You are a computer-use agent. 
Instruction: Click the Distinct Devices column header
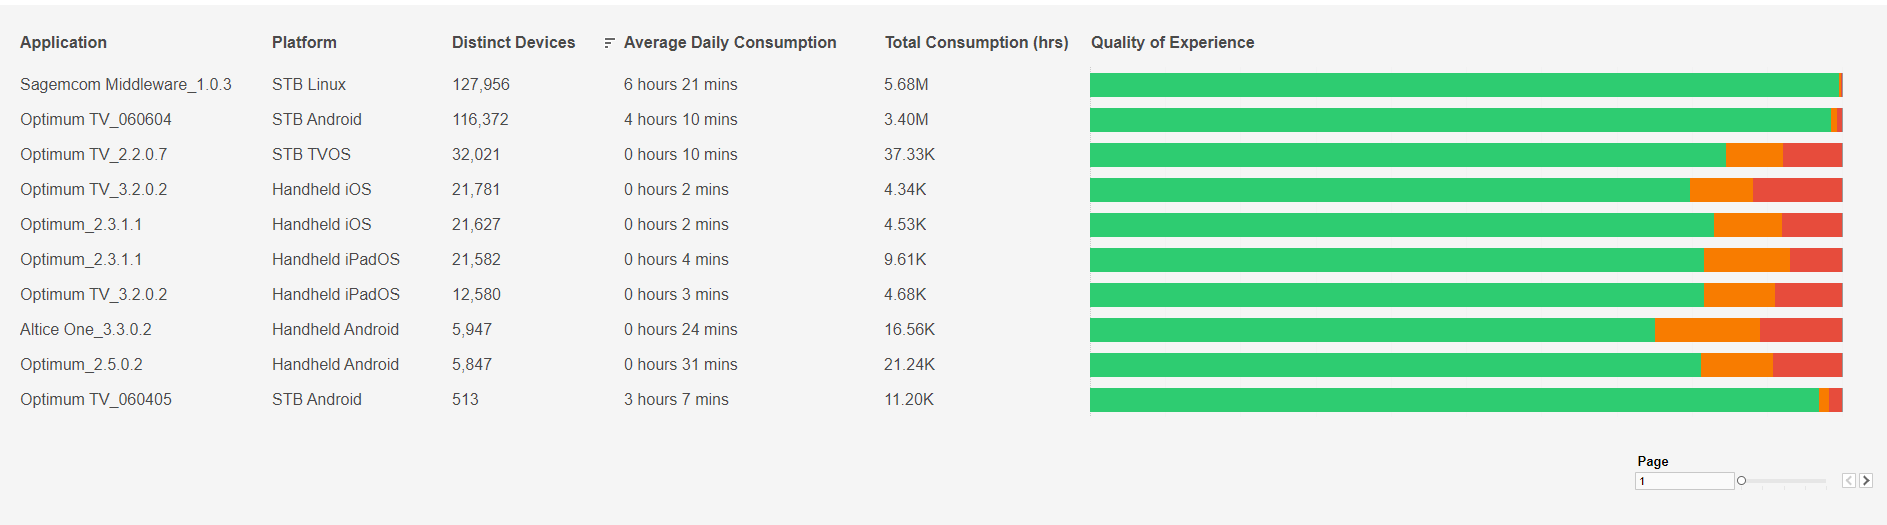pos(513,42)
